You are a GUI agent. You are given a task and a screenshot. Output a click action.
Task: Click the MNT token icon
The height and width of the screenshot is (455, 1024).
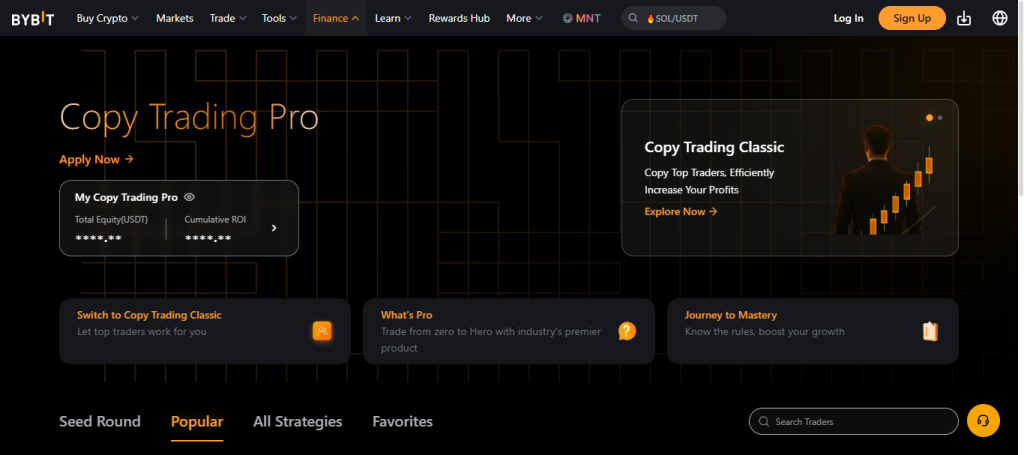(x=568, y=18)
